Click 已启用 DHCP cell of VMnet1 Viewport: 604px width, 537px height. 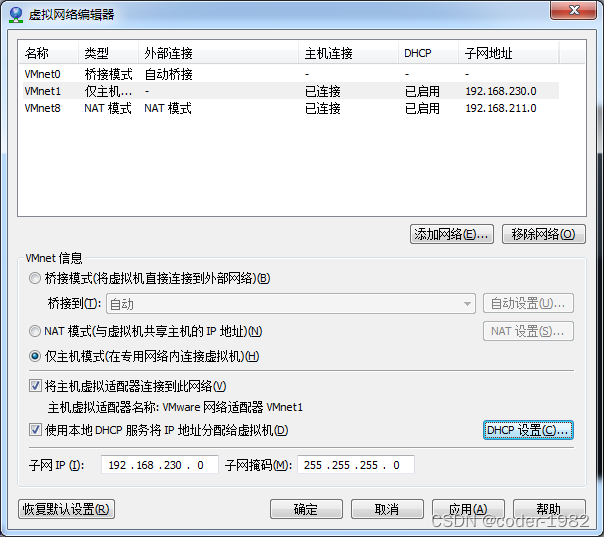422,91
